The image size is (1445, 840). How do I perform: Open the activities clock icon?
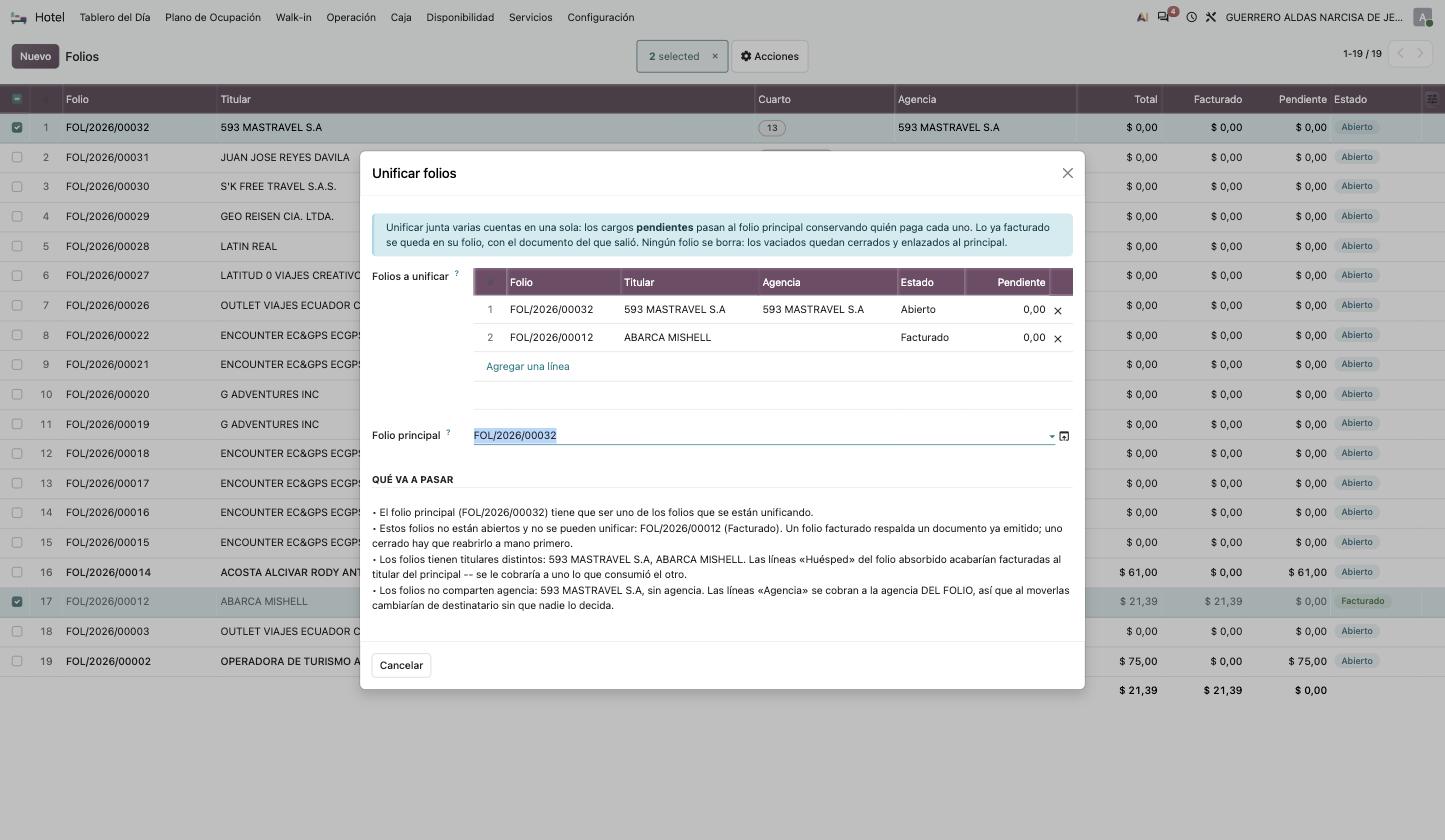1191,17
